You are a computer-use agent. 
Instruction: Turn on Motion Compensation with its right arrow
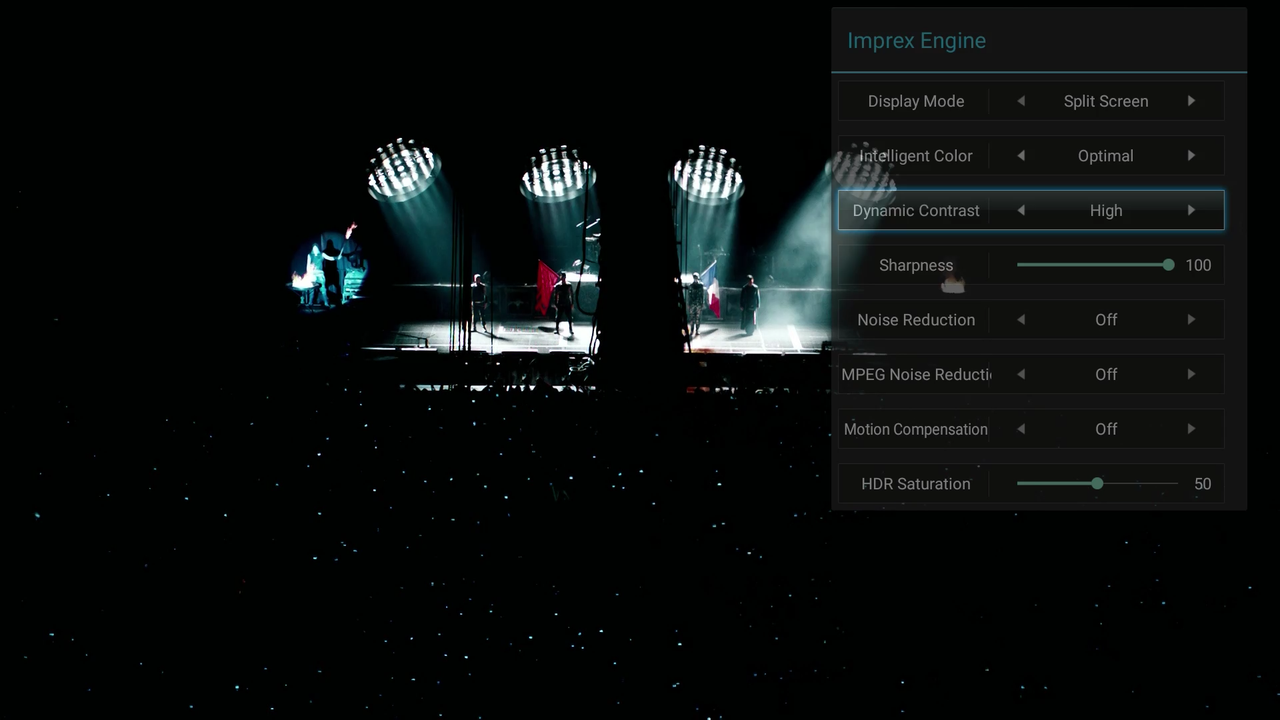pos(1191,429)
